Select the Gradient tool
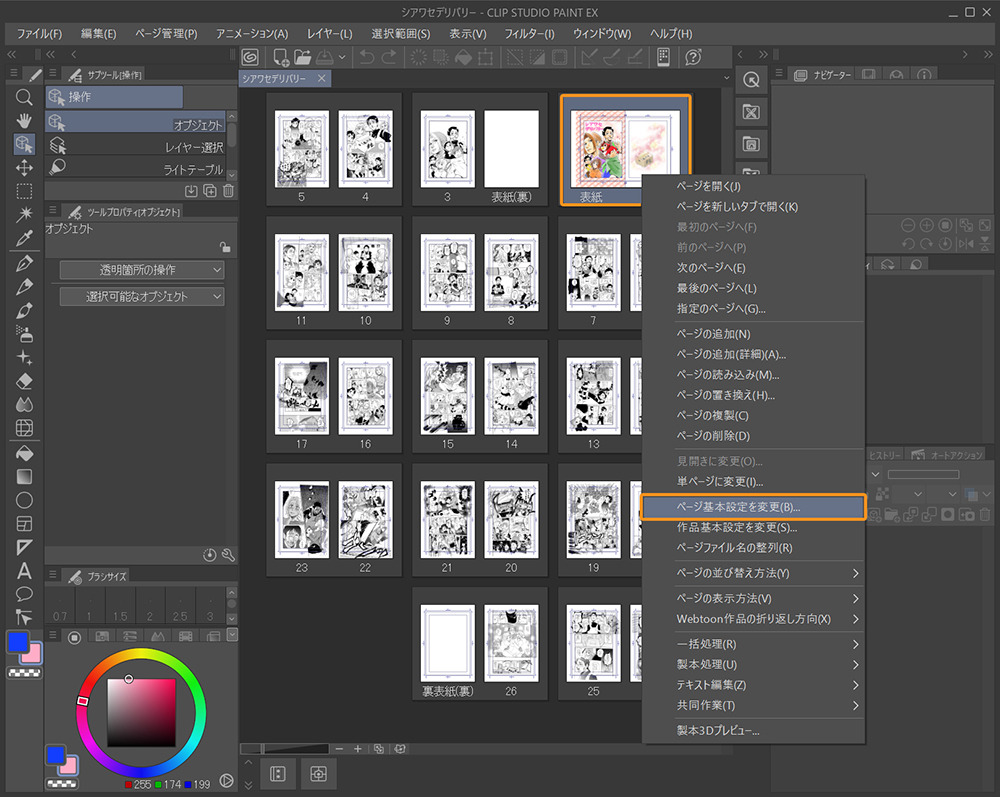 (x=24, y=477)
